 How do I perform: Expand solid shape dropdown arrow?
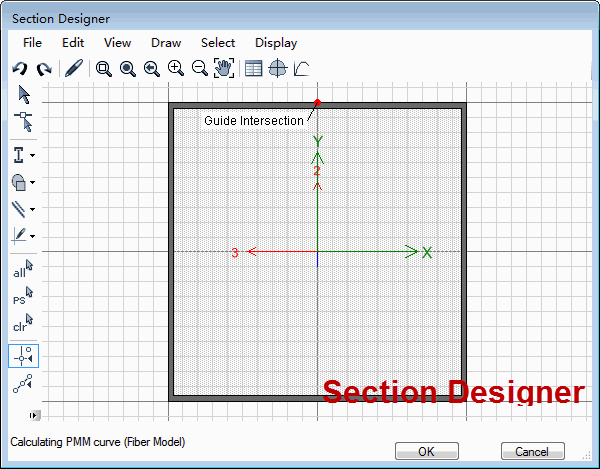coord(33,182)
